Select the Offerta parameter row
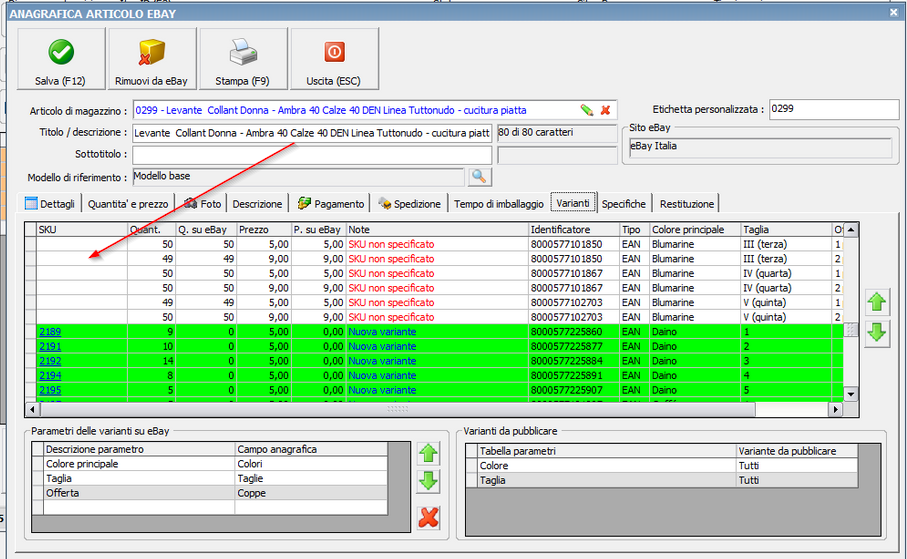Image resolution: width=907 pixels, height=559 pixels. (215, 493)
